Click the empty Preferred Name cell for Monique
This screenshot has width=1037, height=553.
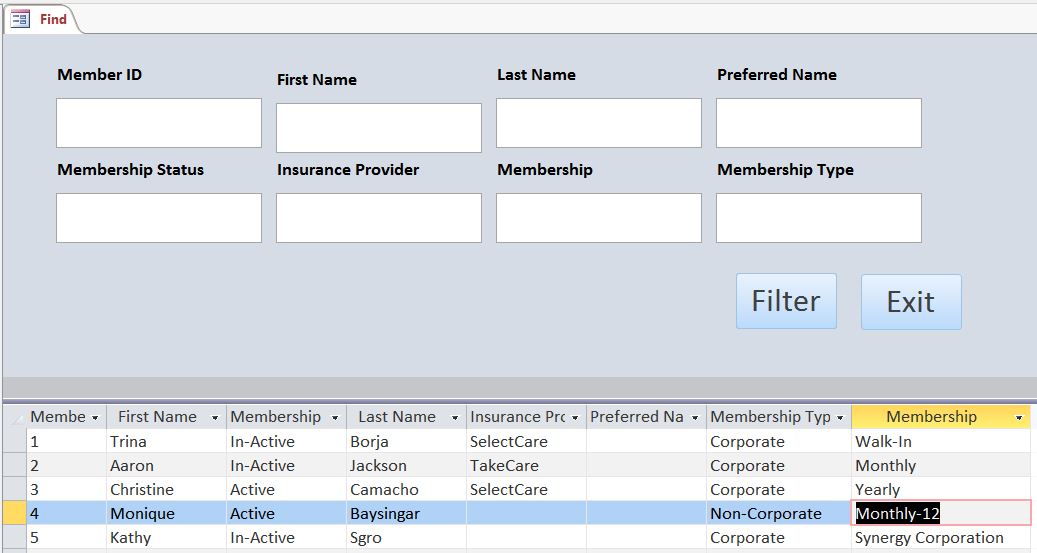pos(646,513)
